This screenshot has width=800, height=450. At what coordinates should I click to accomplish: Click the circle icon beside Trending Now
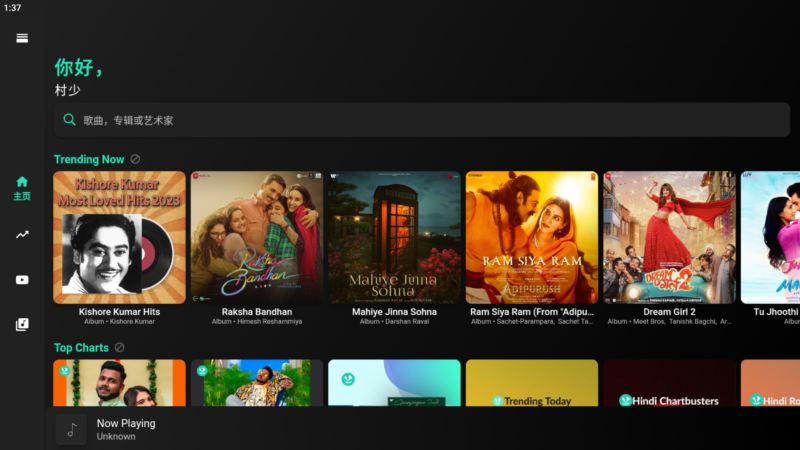[x=135, y=159]
